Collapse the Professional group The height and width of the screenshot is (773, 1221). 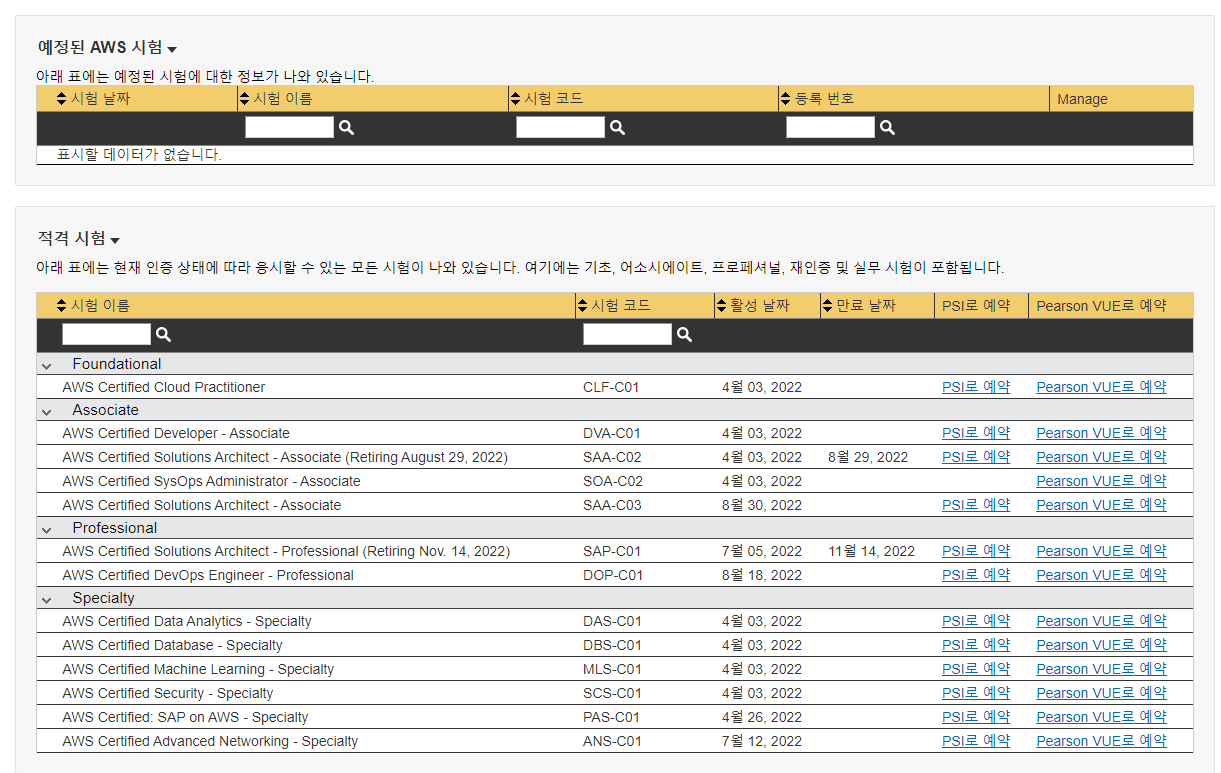tap(46, 529)
